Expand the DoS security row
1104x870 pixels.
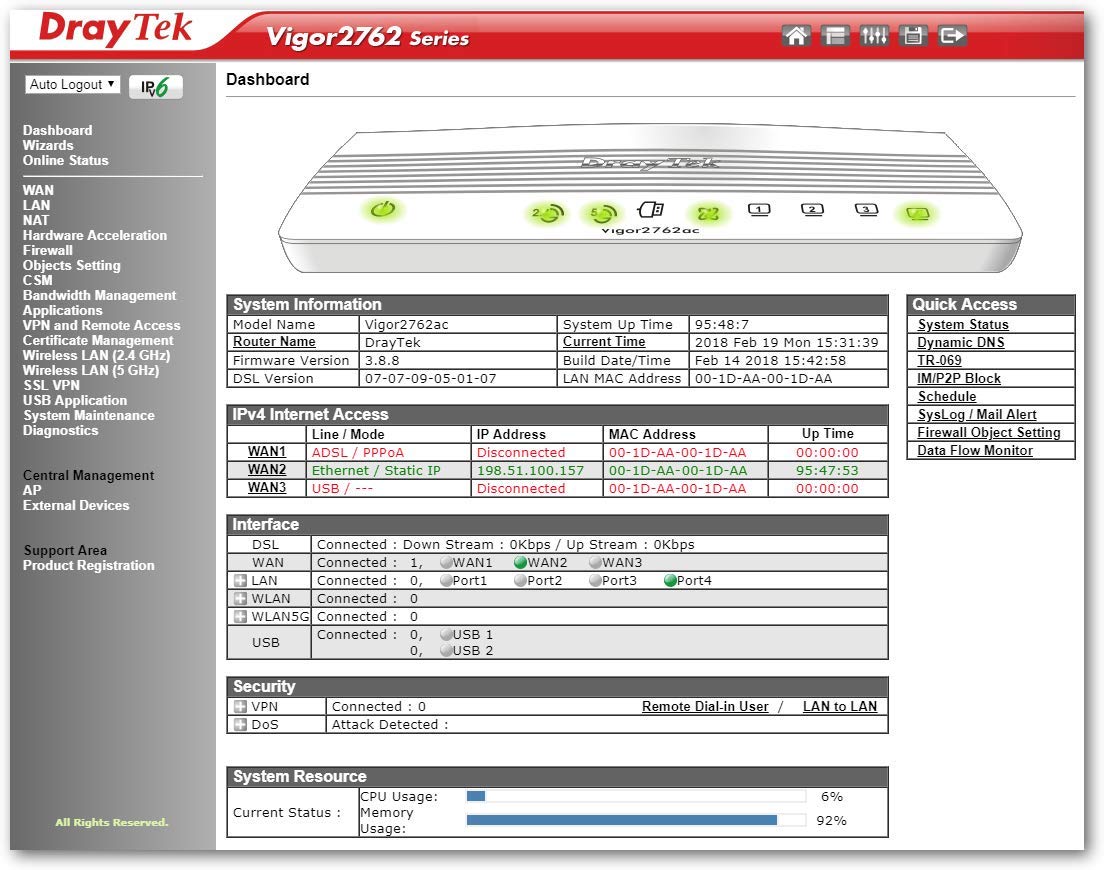(240, 724)
